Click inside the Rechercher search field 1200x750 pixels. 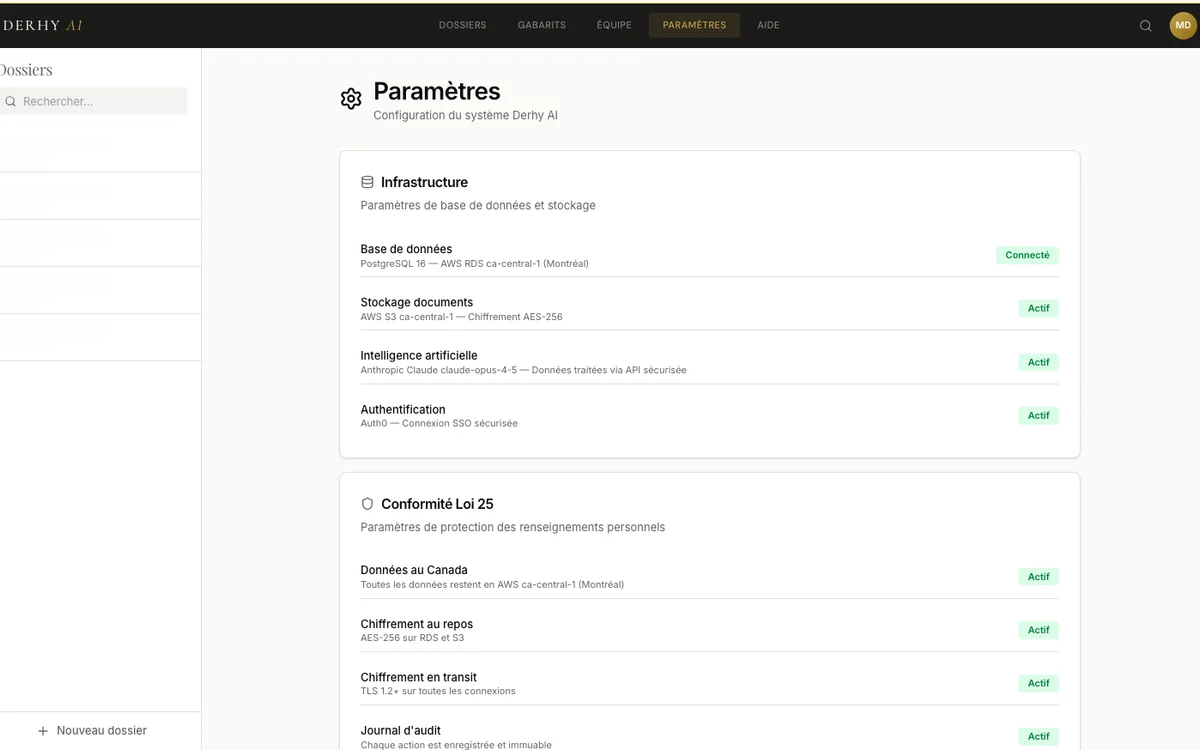point(93,101)
